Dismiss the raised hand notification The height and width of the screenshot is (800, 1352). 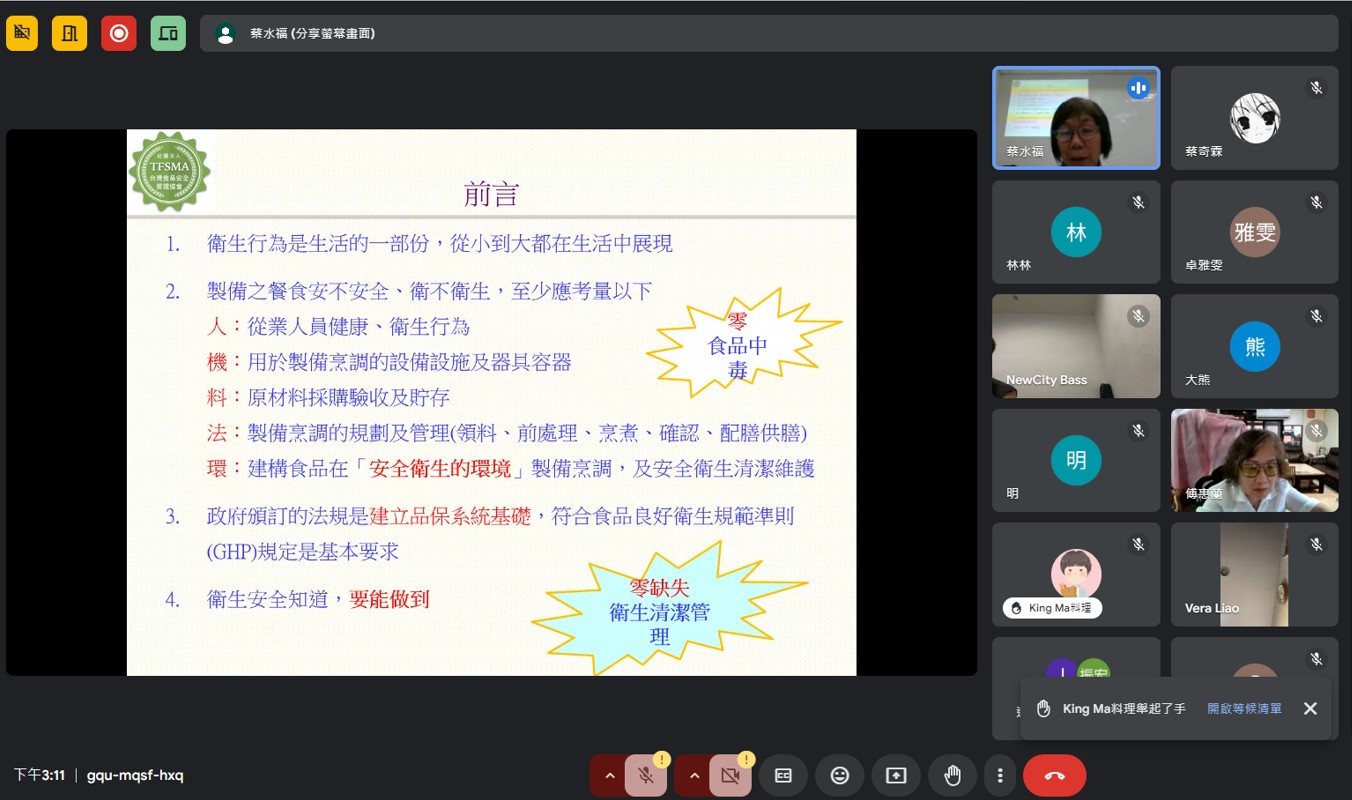1310,708
